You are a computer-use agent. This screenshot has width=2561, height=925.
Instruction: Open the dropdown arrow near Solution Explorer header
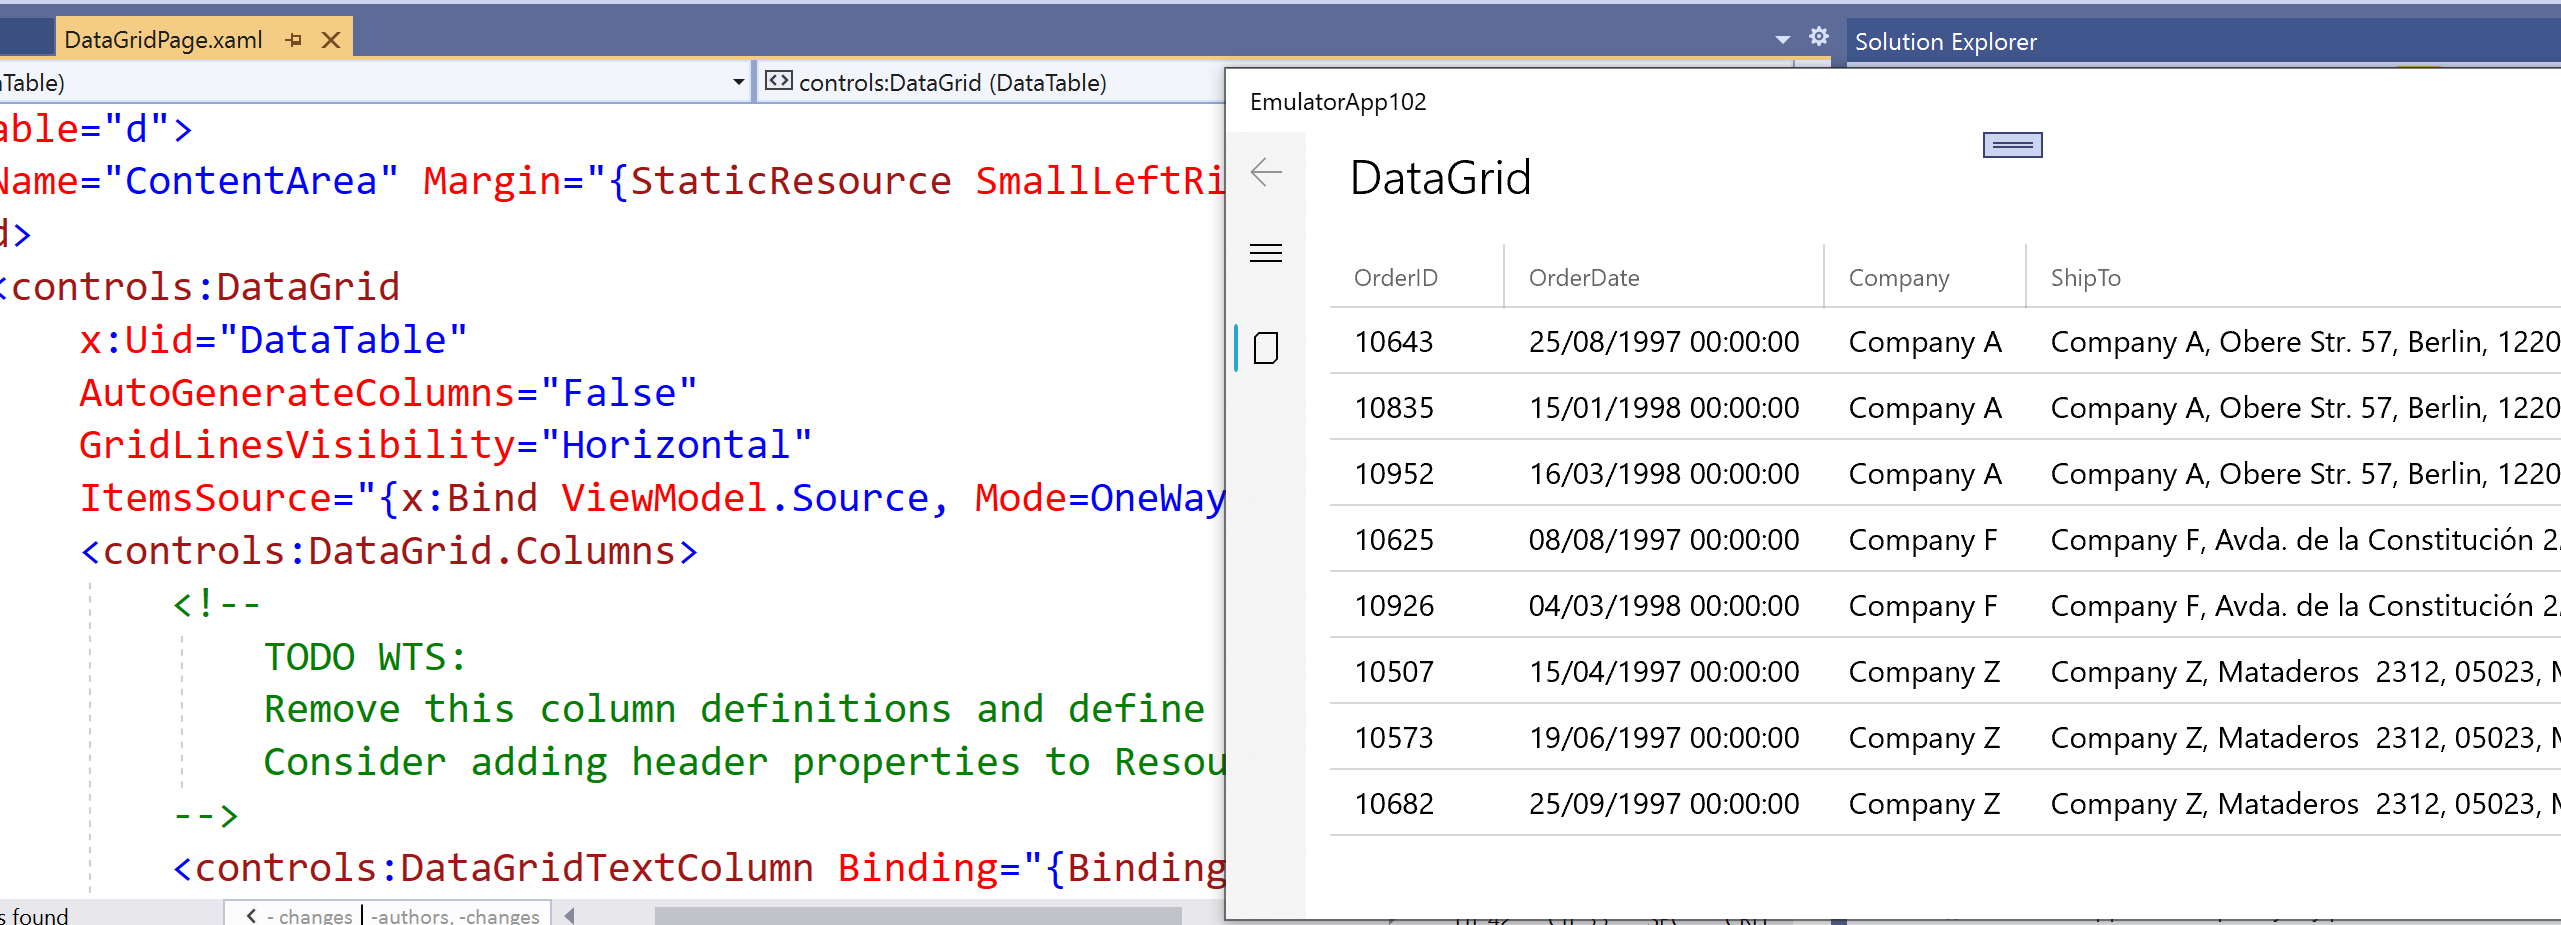click(1784, 38)
